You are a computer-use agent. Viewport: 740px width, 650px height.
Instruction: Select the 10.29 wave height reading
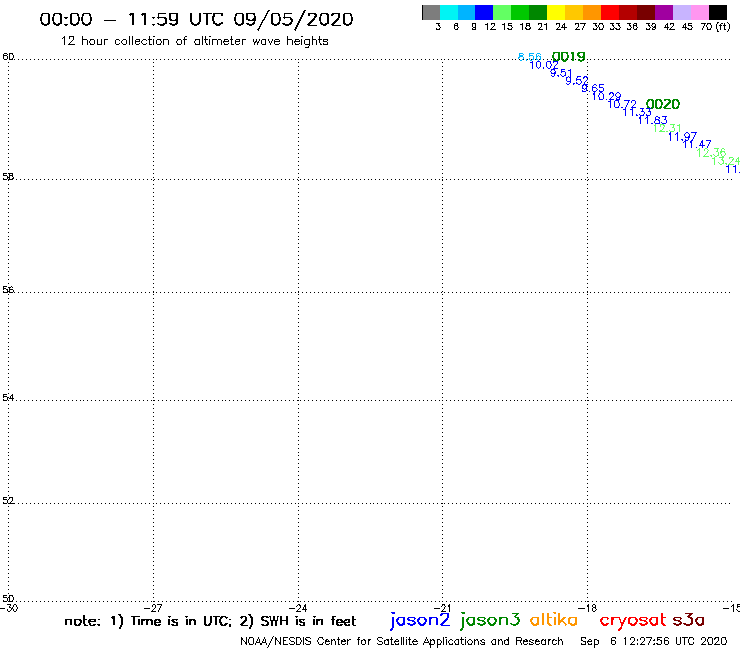click(x=606, y=96)
